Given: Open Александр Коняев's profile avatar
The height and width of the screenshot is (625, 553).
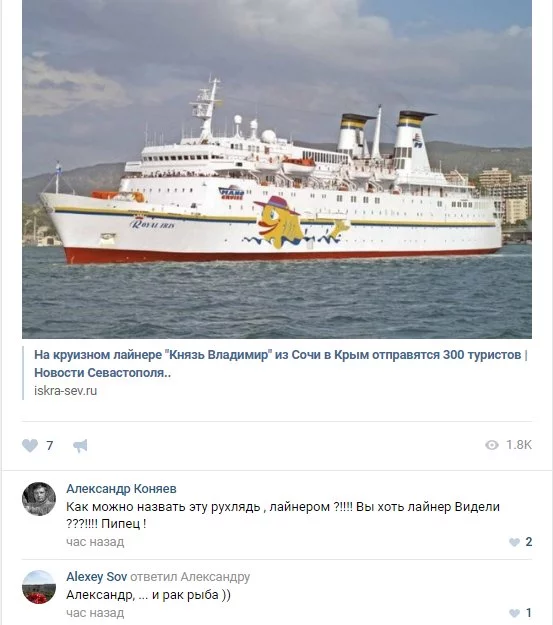Looking at the screenshot, I should (x=39, y=499).
